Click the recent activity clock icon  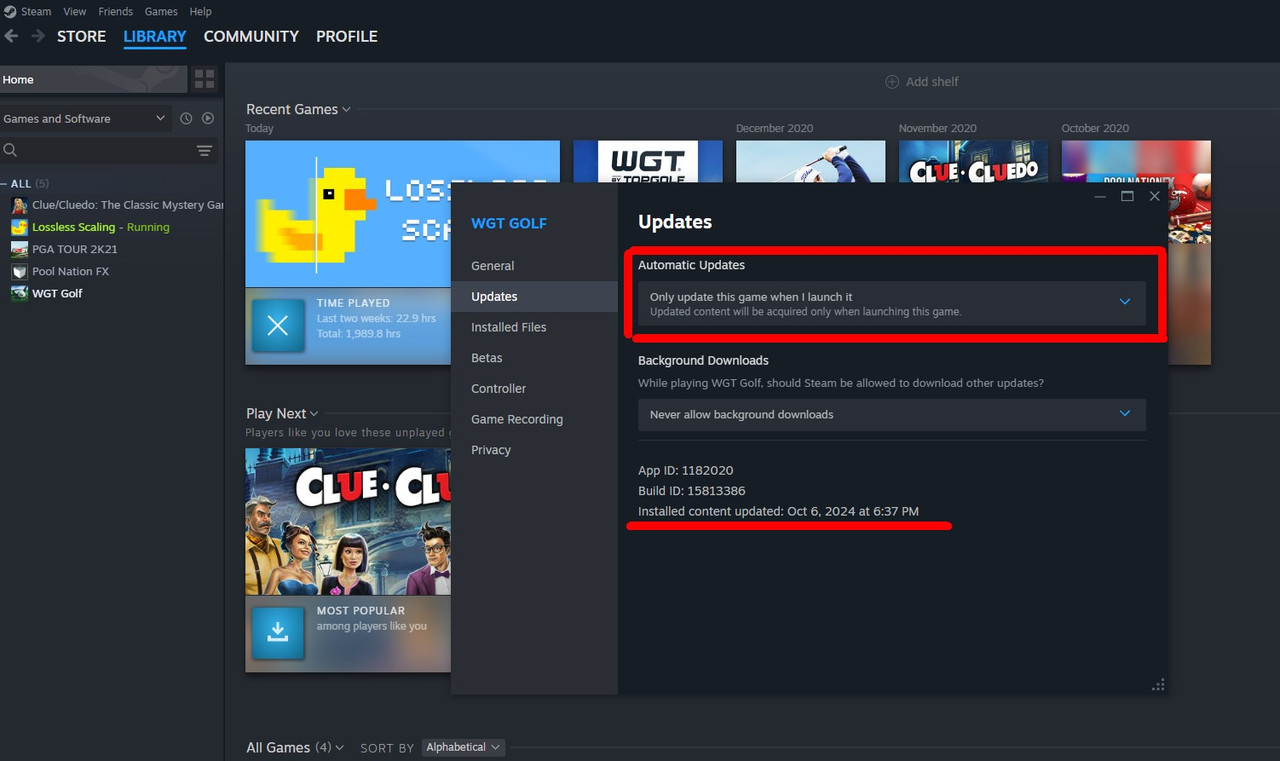point(186,118)
